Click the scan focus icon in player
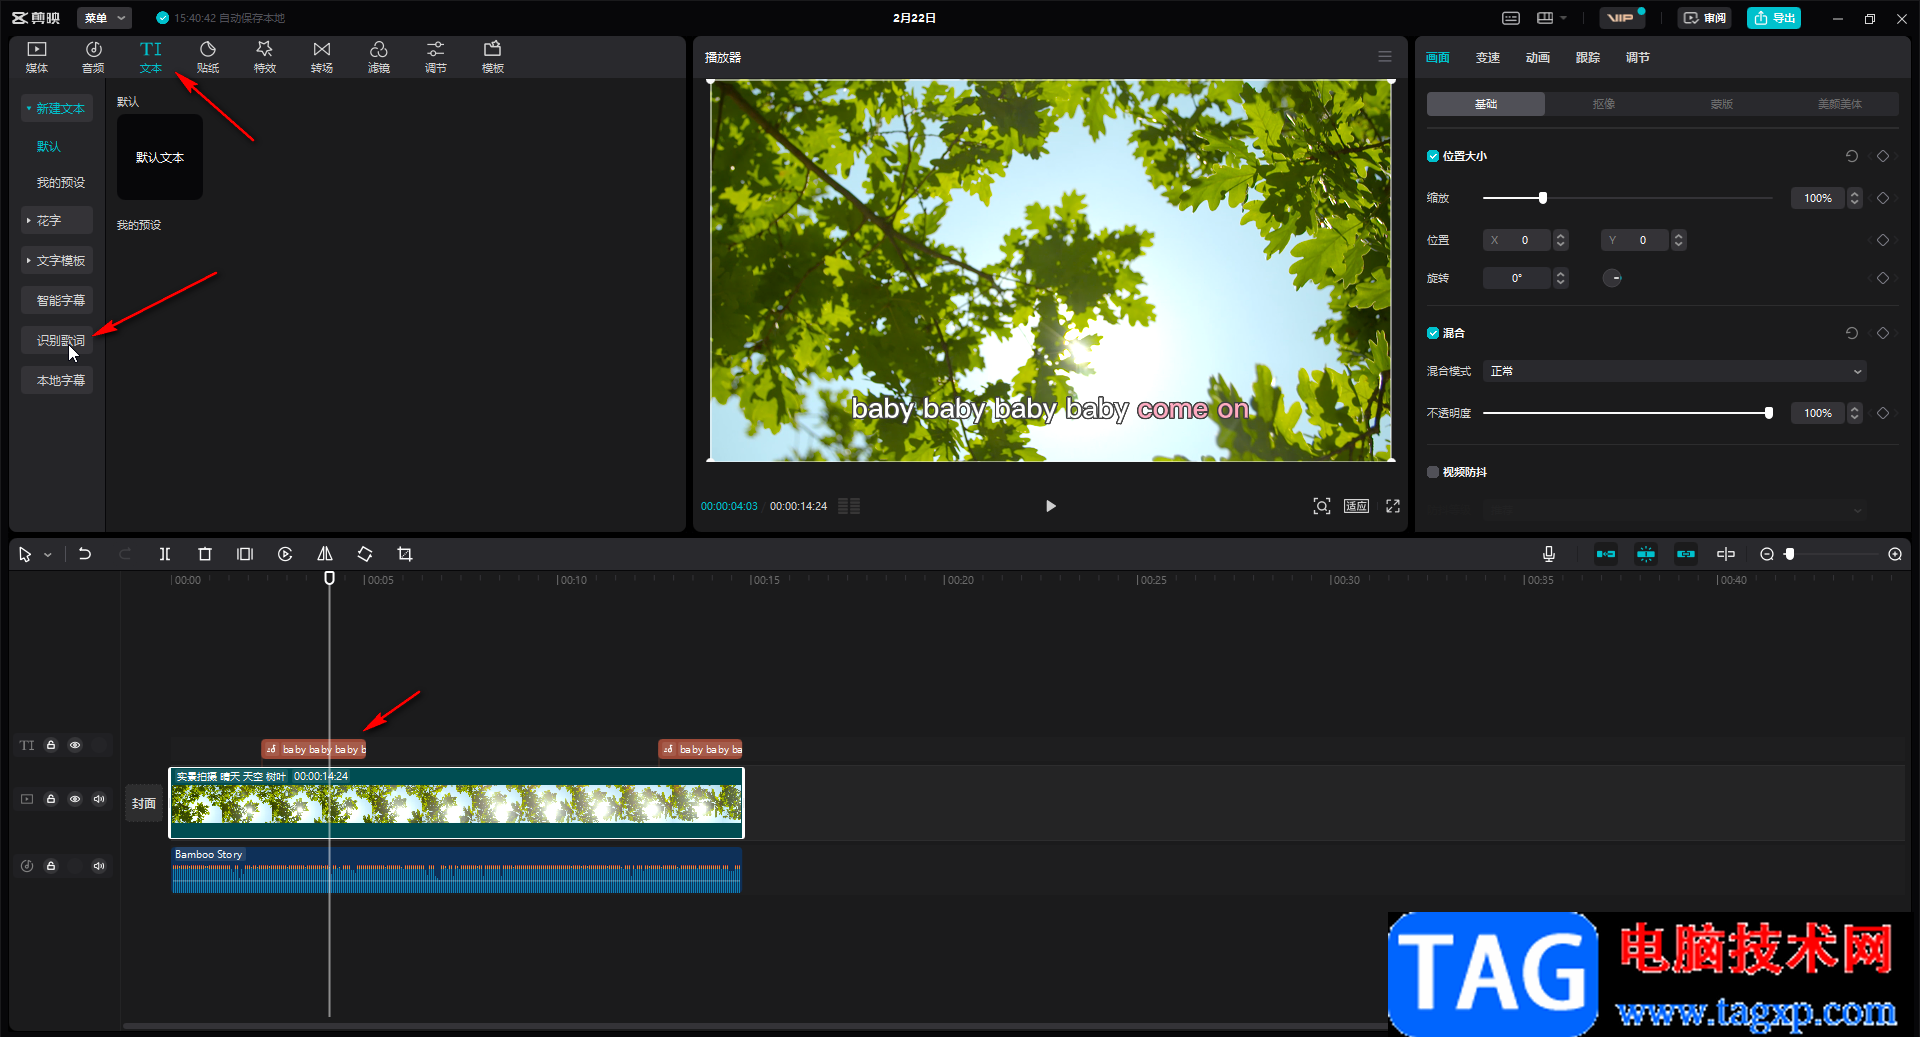1920x1037 pixels. coord(1322,506)
